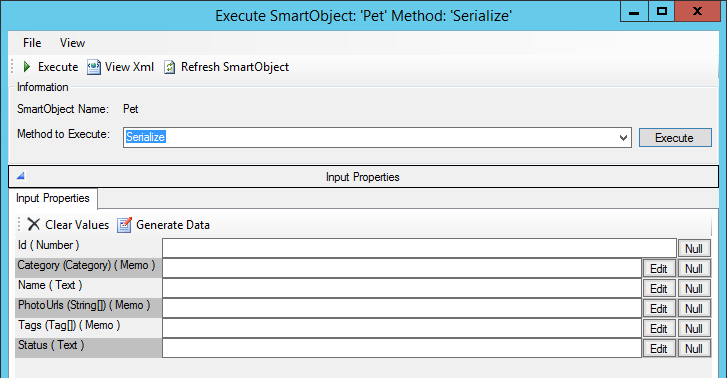Focus the Id Number input field
This screenshot has width=727, height=378.
(x=419, y=248)
